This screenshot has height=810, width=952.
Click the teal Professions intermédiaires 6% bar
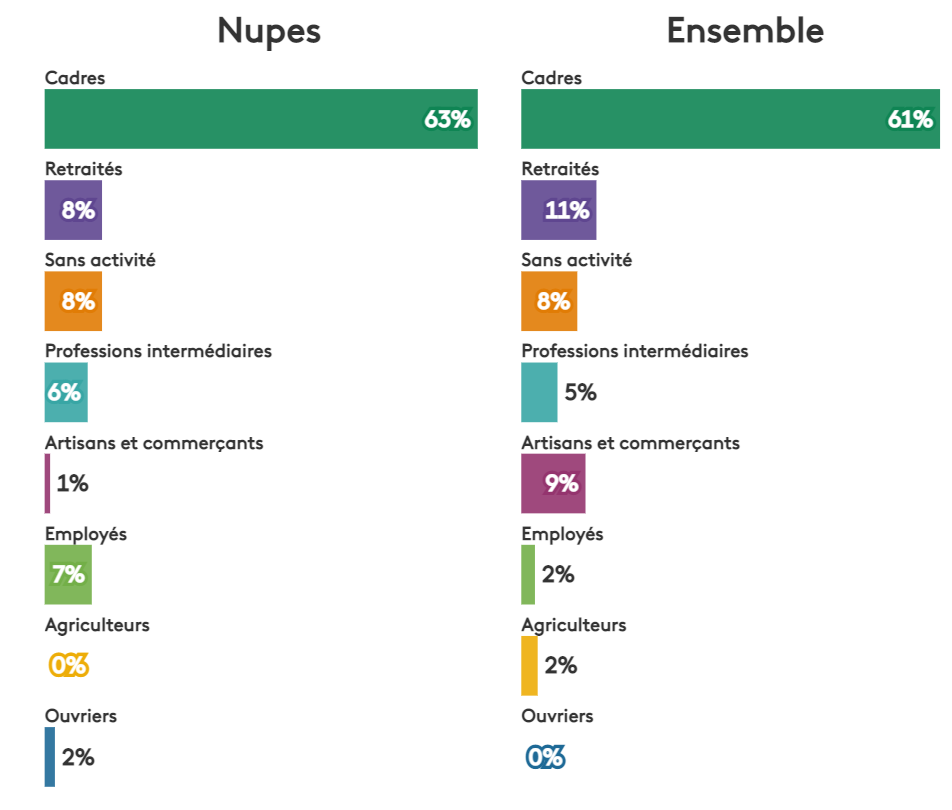pos(66,392)
